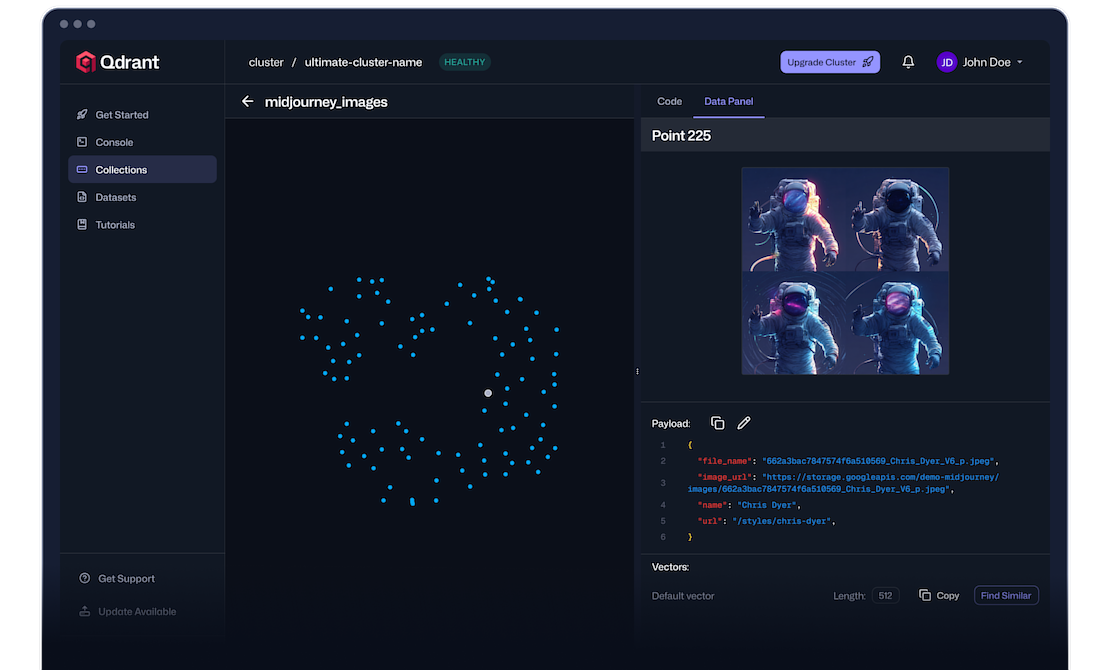Edit payload with the pencil icon
Screen dimensions: 1110x670
(x=744, y=424)
